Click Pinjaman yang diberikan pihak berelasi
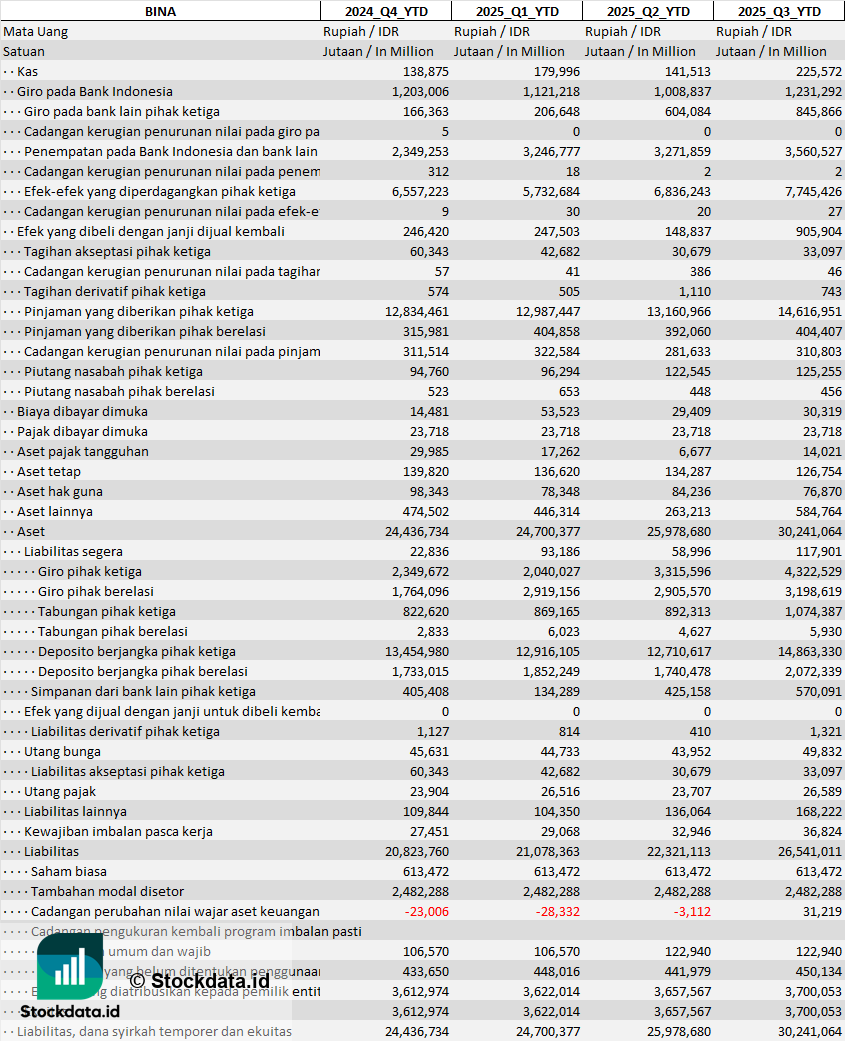The image size is (845, 1041). pyautogui.click(x=145, y=331)
